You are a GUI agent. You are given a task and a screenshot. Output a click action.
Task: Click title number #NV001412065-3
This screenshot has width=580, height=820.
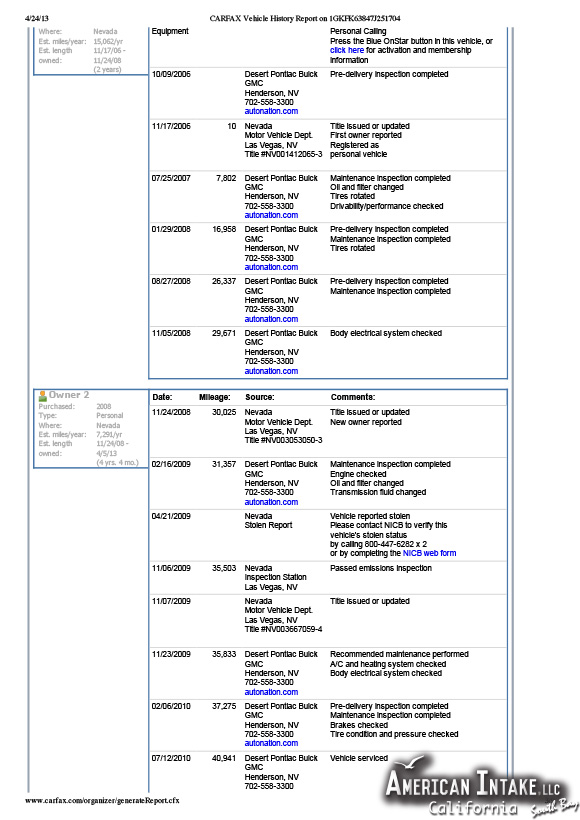click(x=291, y=154)
